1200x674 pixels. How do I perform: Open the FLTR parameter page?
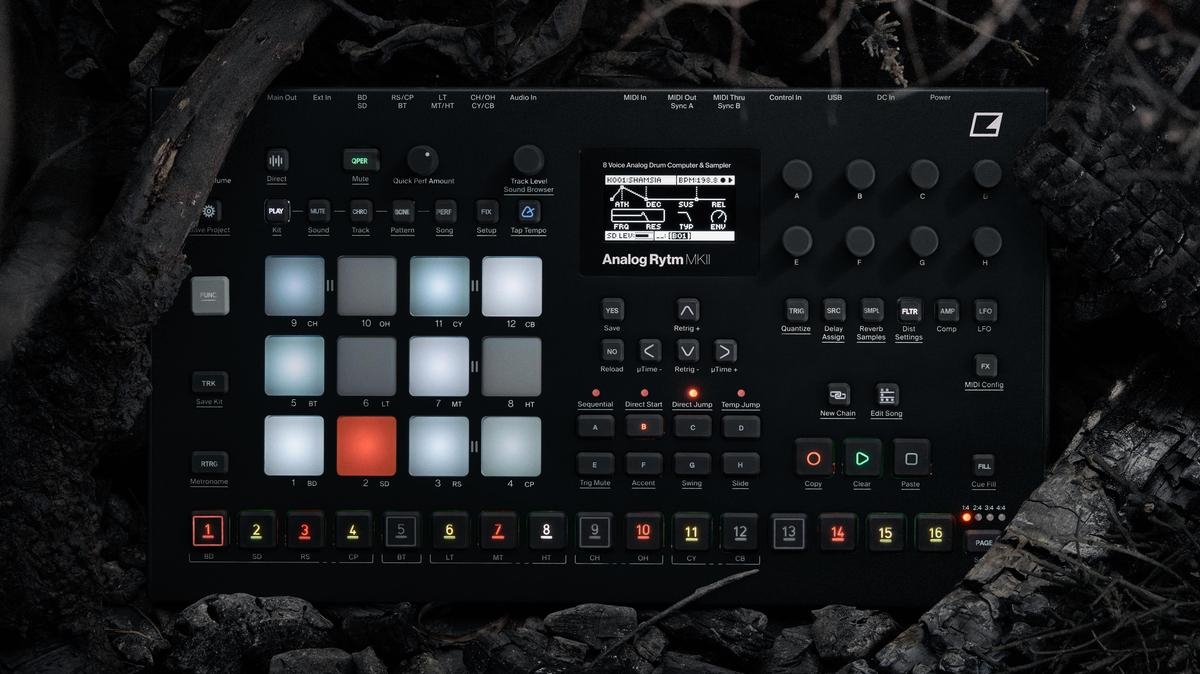click(909, 311)
